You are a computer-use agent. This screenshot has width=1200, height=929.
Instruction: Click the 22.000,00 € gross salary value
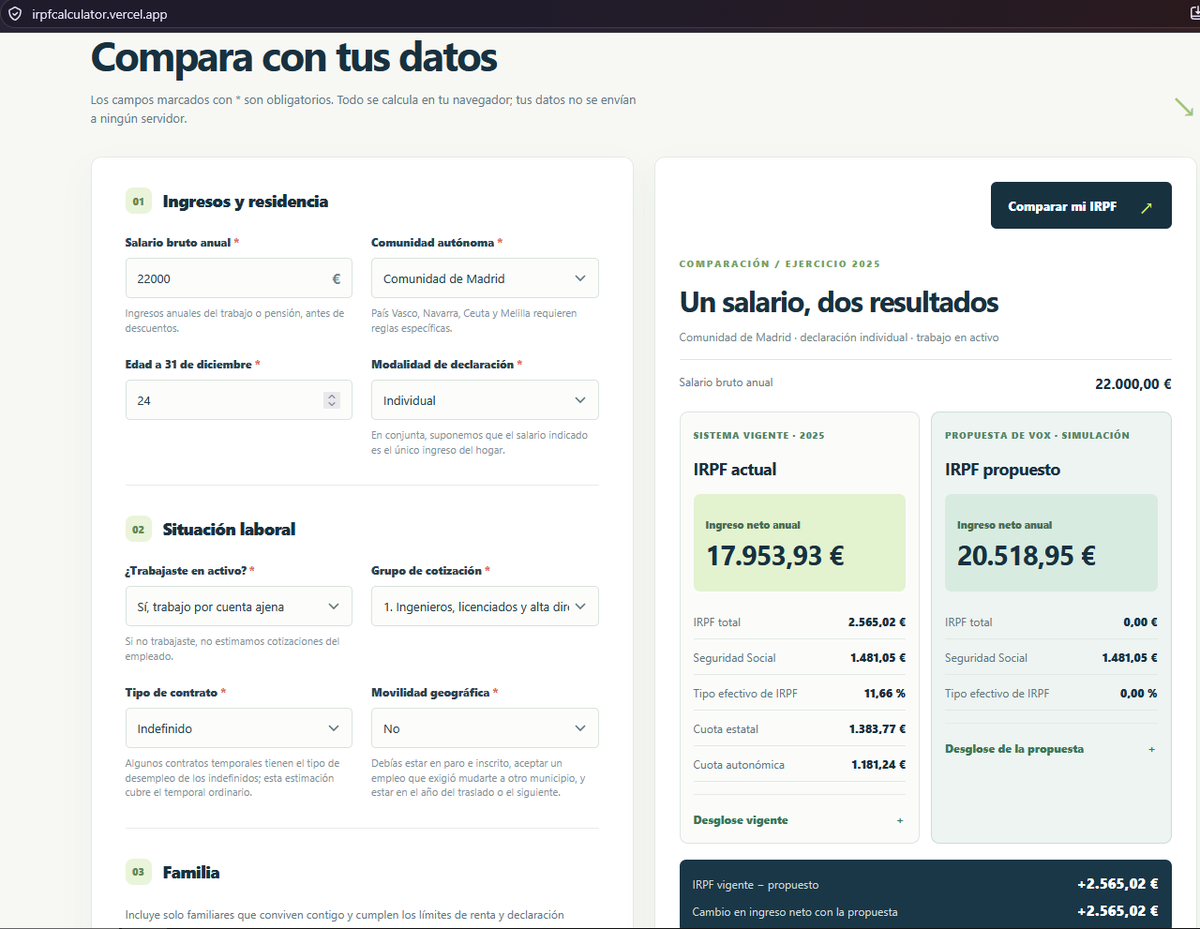[x=1133, y=384]
